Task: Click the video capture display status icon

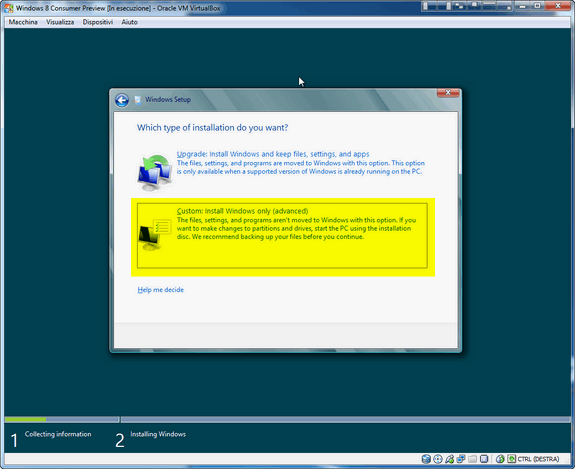Action: coord(484,459)
